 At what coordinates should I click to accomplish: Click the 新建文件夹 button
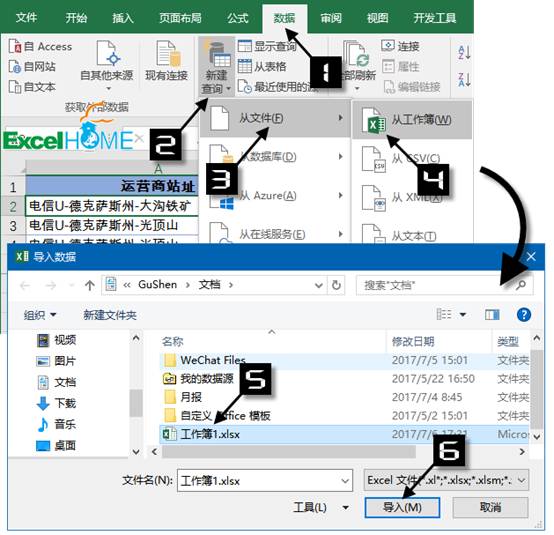click(110, 314)
